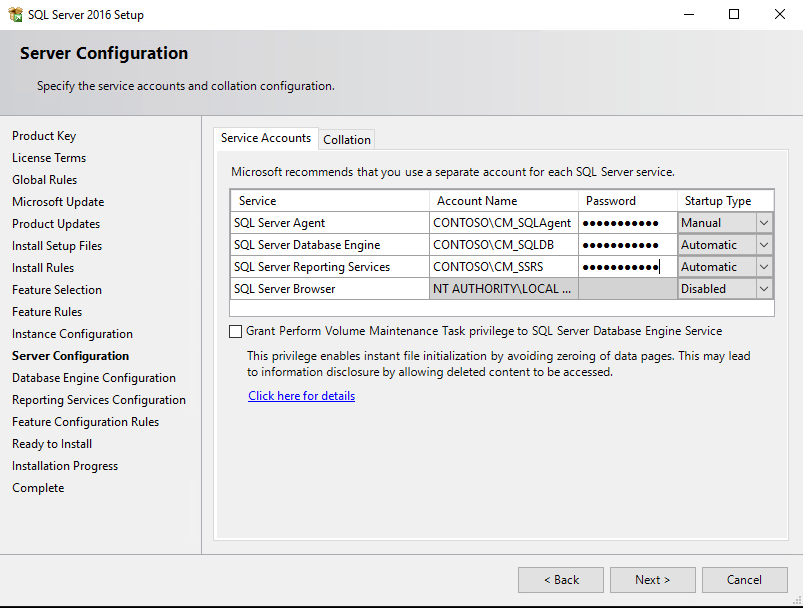The image size is (803, 608).
Task: Click Reporting Services Configuration step in sidebar
Action: 99,400
